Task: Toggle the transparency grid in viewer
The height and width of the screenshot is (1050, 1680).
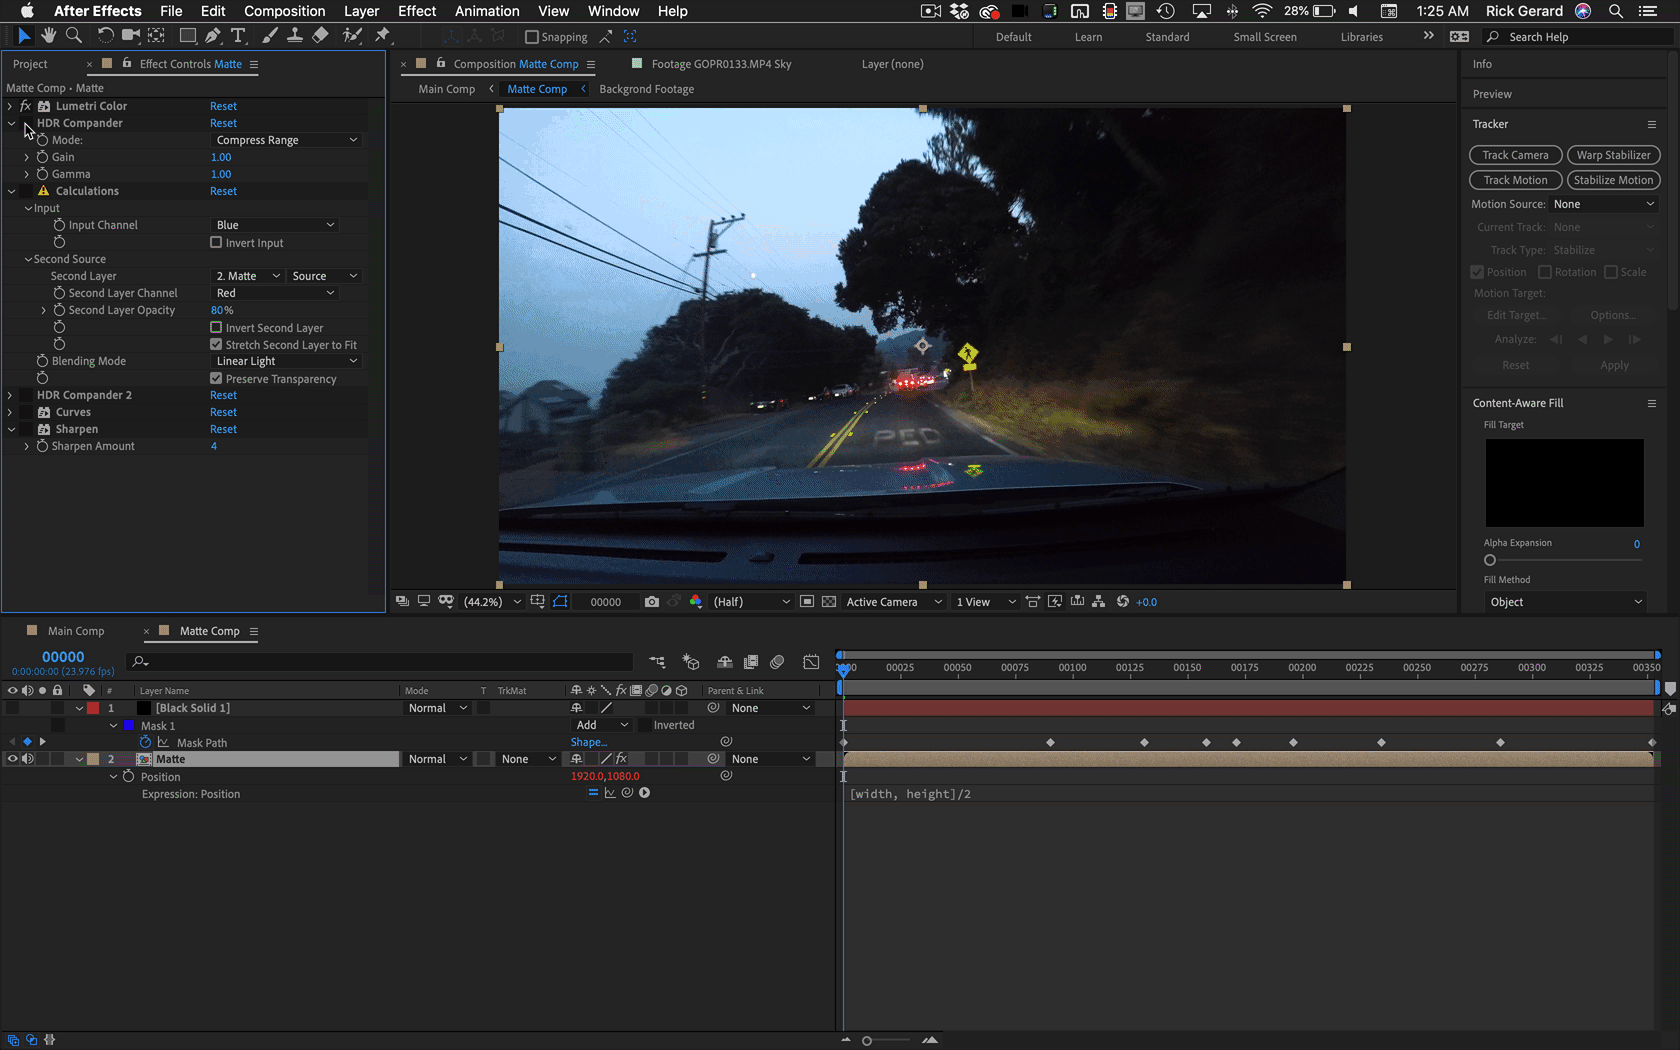Action: (x=829, y=602)
